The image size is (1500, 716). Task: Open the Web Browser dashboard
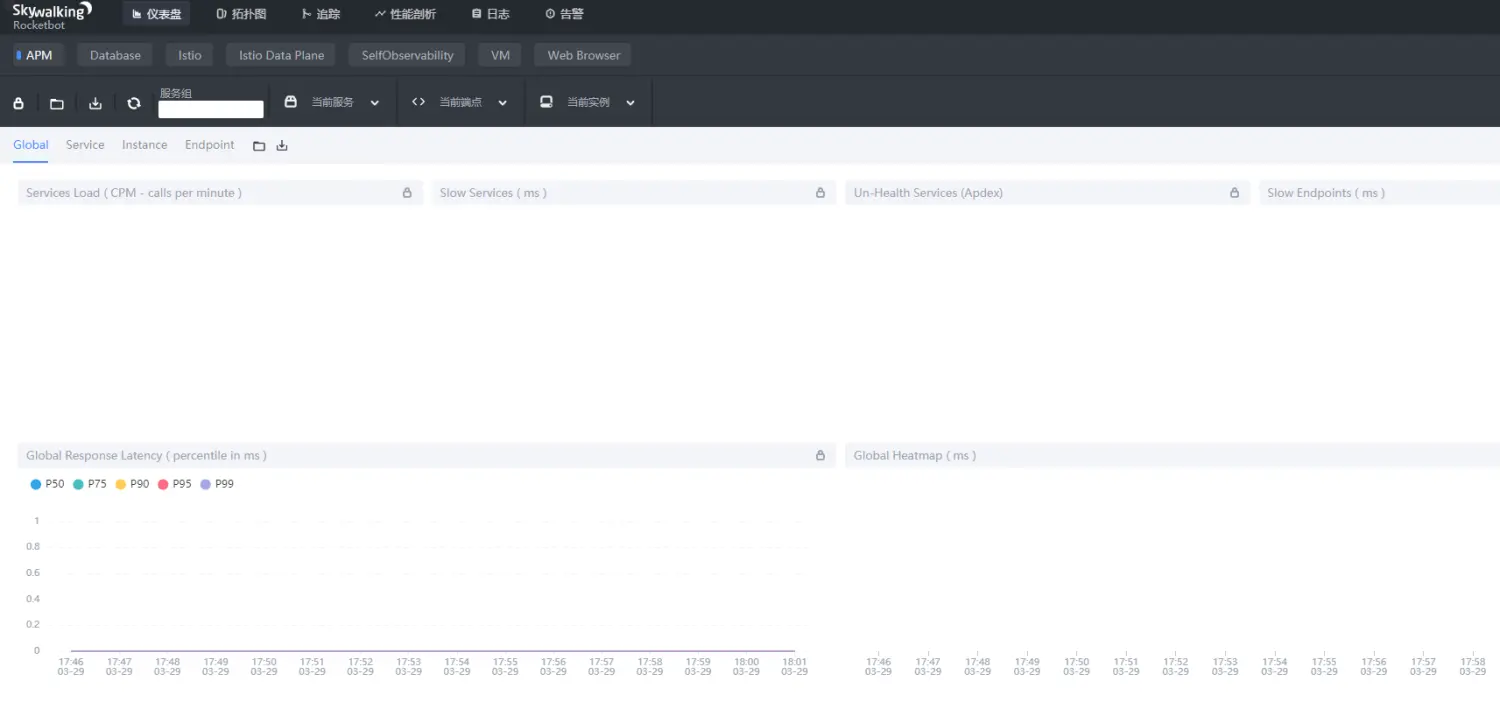[x=583, y=55]
